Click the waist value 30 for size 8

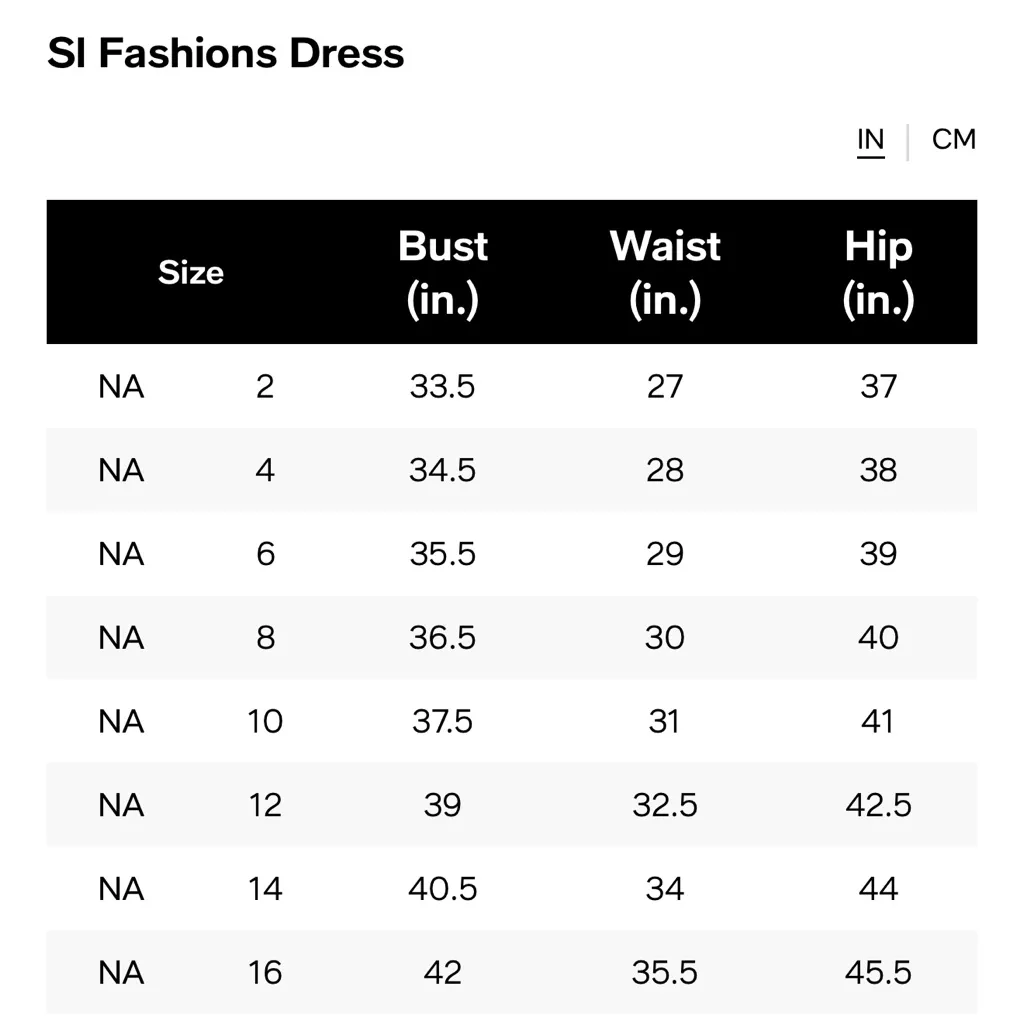click(x=665, y=638)
